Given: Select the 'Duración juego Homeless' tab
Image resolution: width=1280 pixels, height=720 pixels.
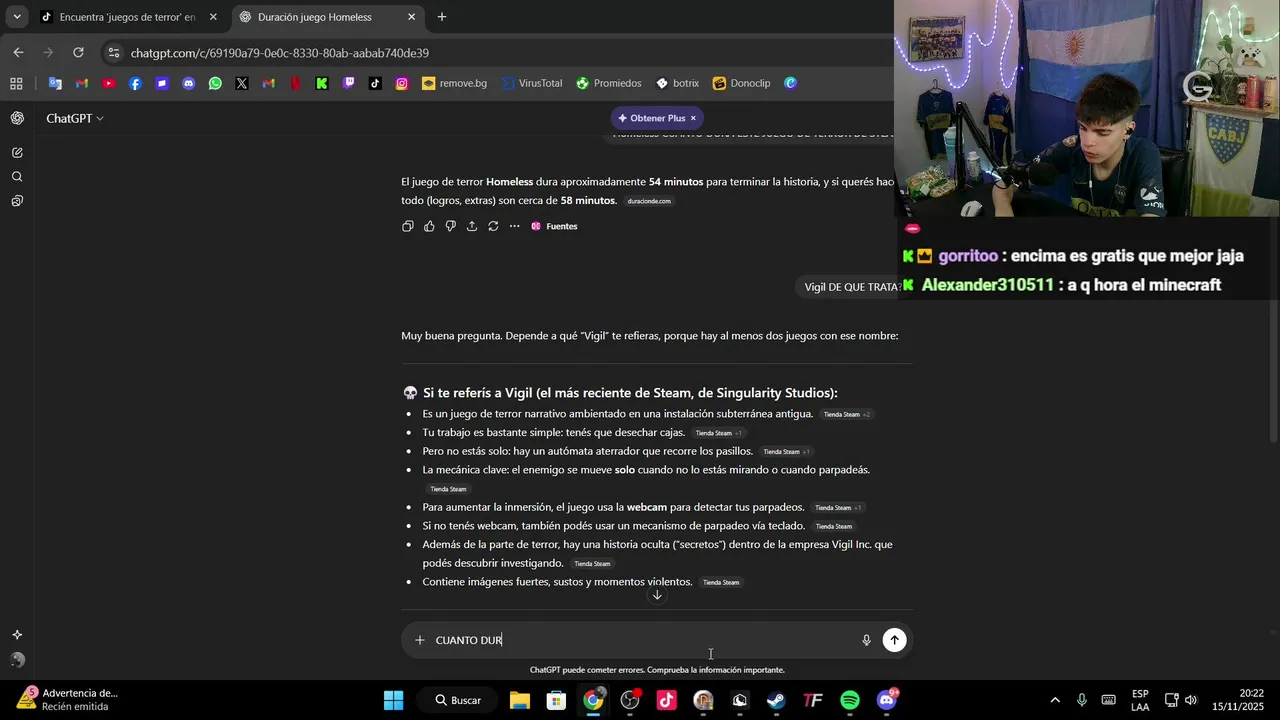Looking at the screenshot, I should tap(315, 17).
